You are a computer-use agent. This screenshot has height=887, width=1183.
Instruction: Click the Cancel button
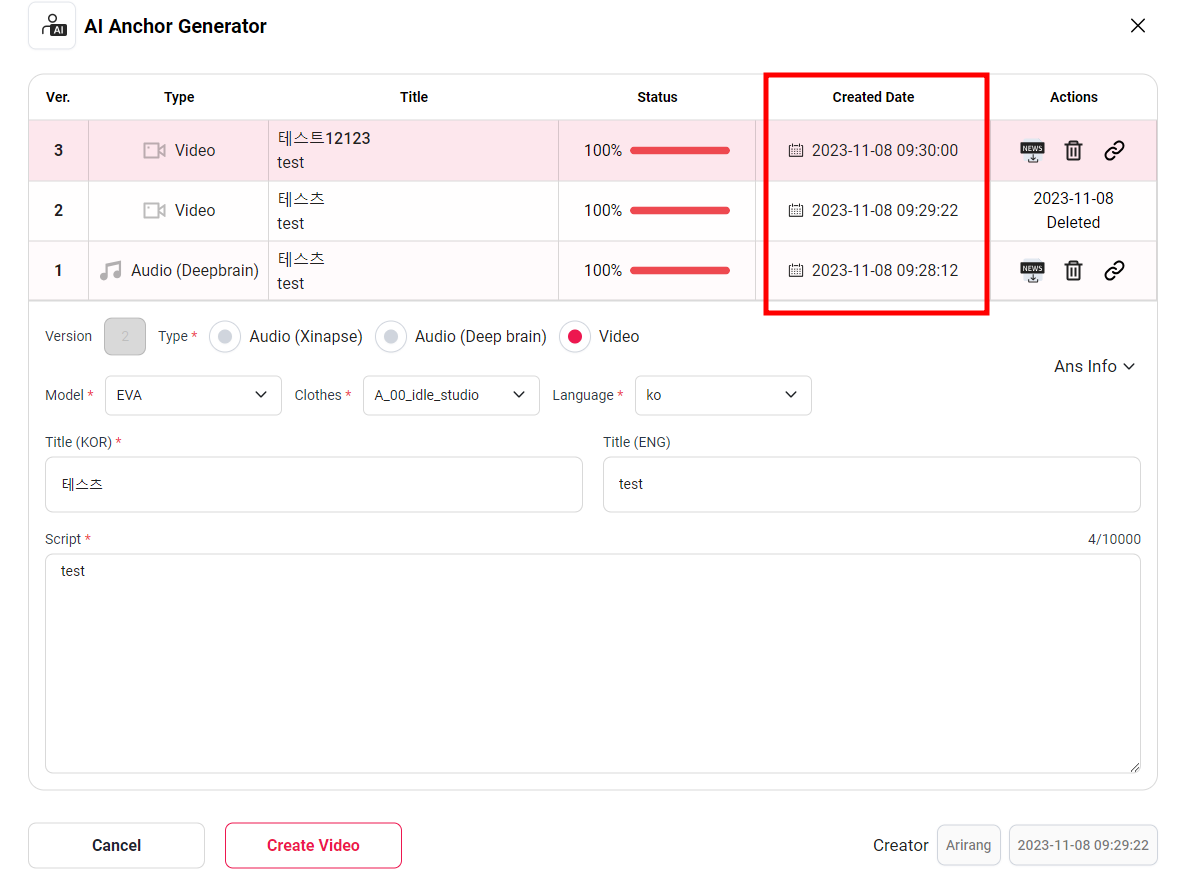click(116, 845)
